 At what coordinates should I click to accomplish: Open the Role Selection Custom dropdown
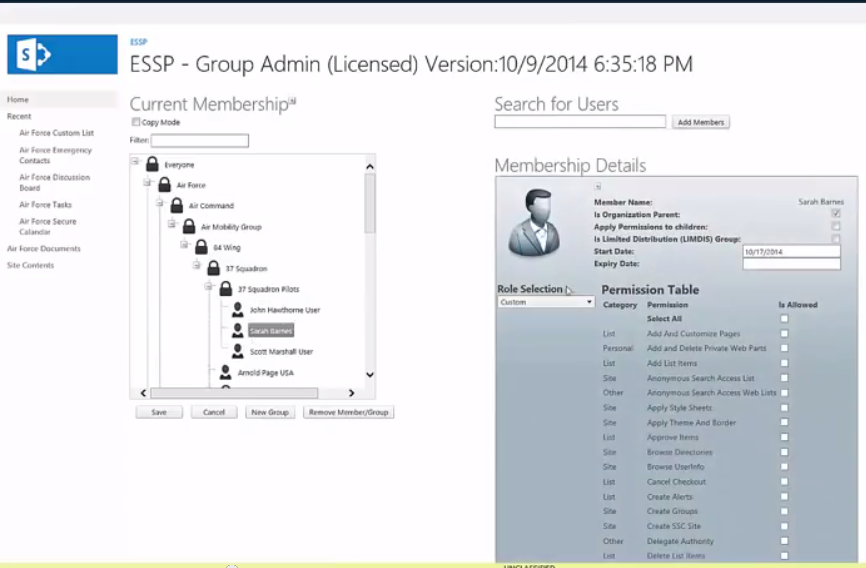tap(546, 302)
